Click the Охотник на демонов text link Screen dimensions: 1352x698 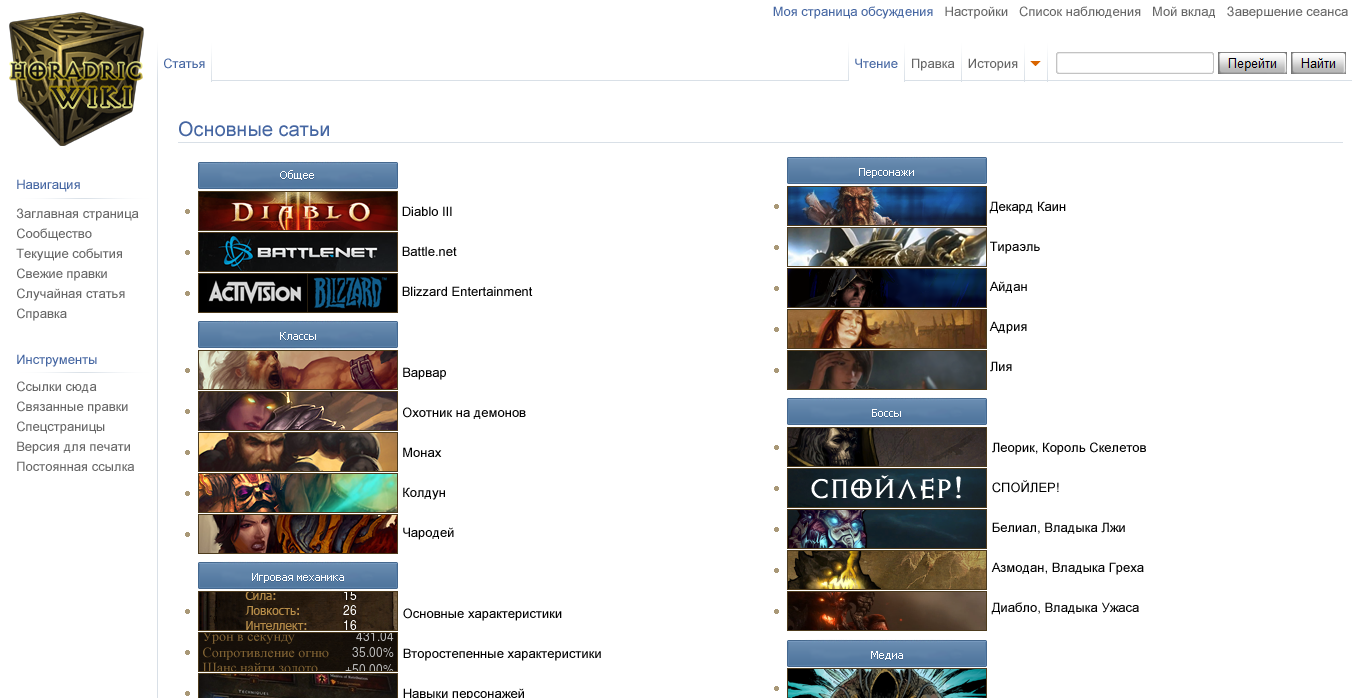464,413
